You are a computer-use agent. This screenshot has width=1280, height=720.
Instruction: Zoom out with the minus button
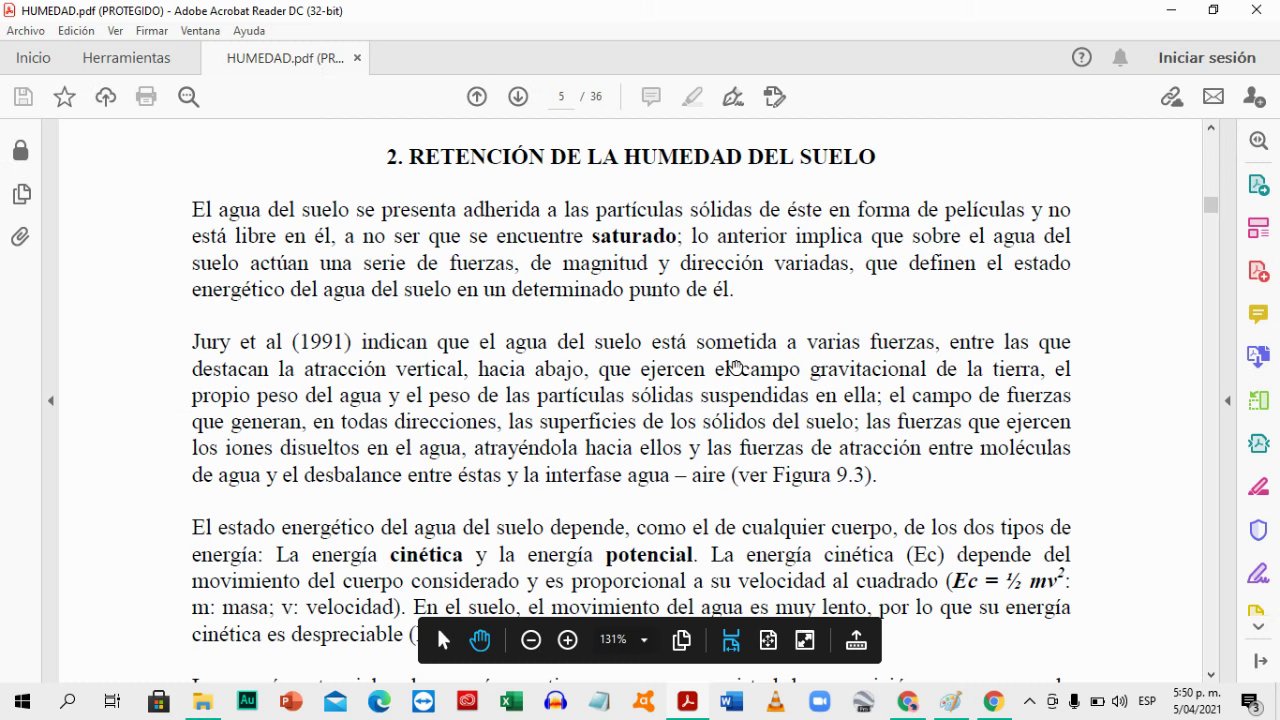tap(531, 640)
